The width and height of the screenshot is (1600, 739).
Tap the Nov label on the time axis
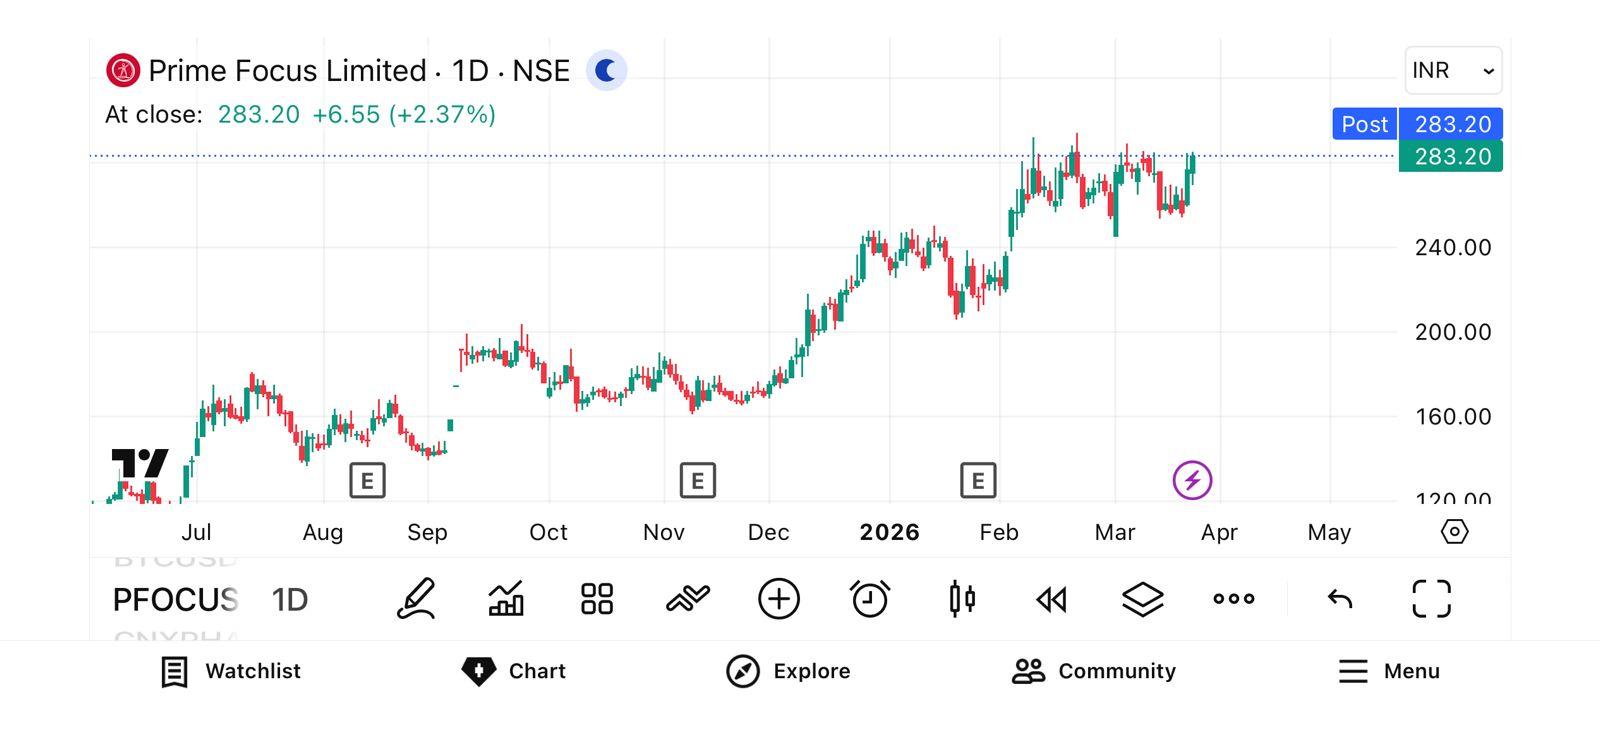664,532
